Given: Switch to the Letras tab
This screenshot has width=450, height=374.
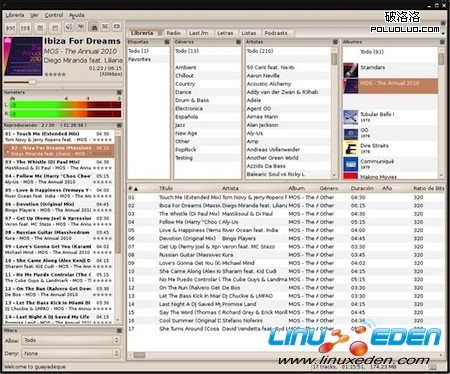Looking at the screenshot, I should [x=225, y=33].
